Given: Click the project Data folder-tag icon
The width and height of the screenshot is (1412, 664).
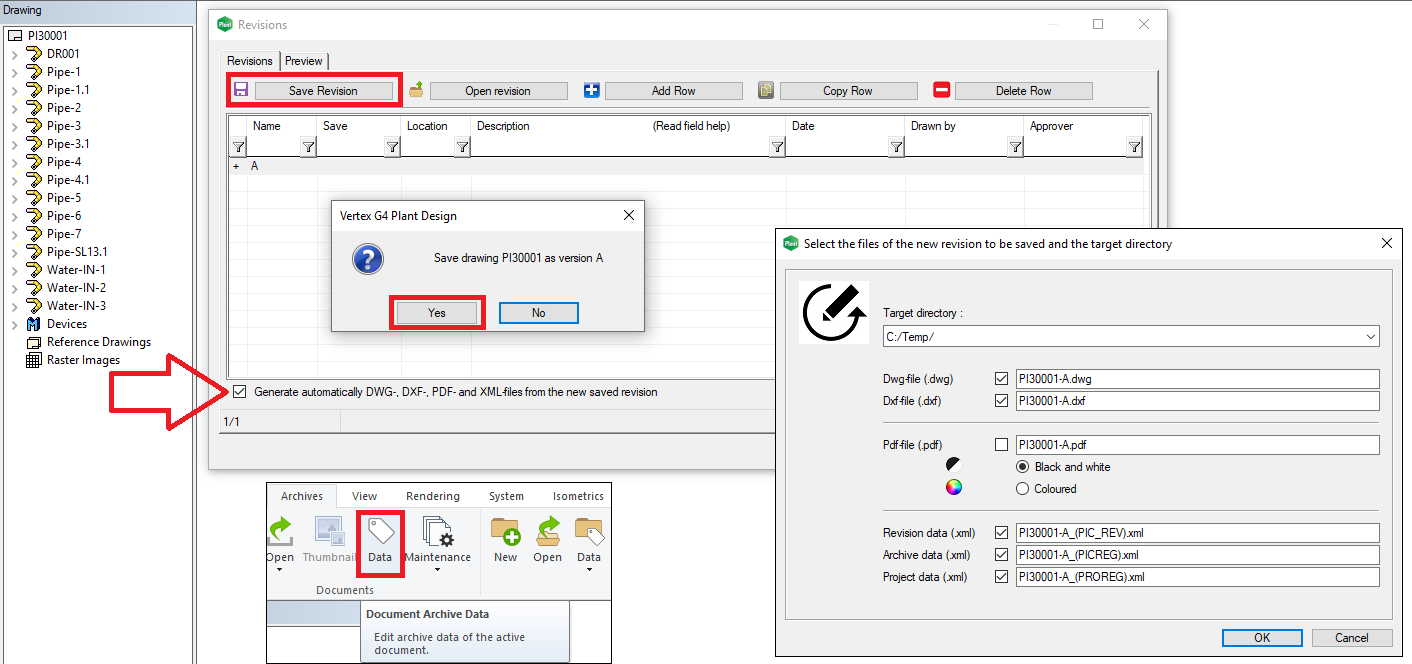Looking at the screenshot, I should point(589,531).
